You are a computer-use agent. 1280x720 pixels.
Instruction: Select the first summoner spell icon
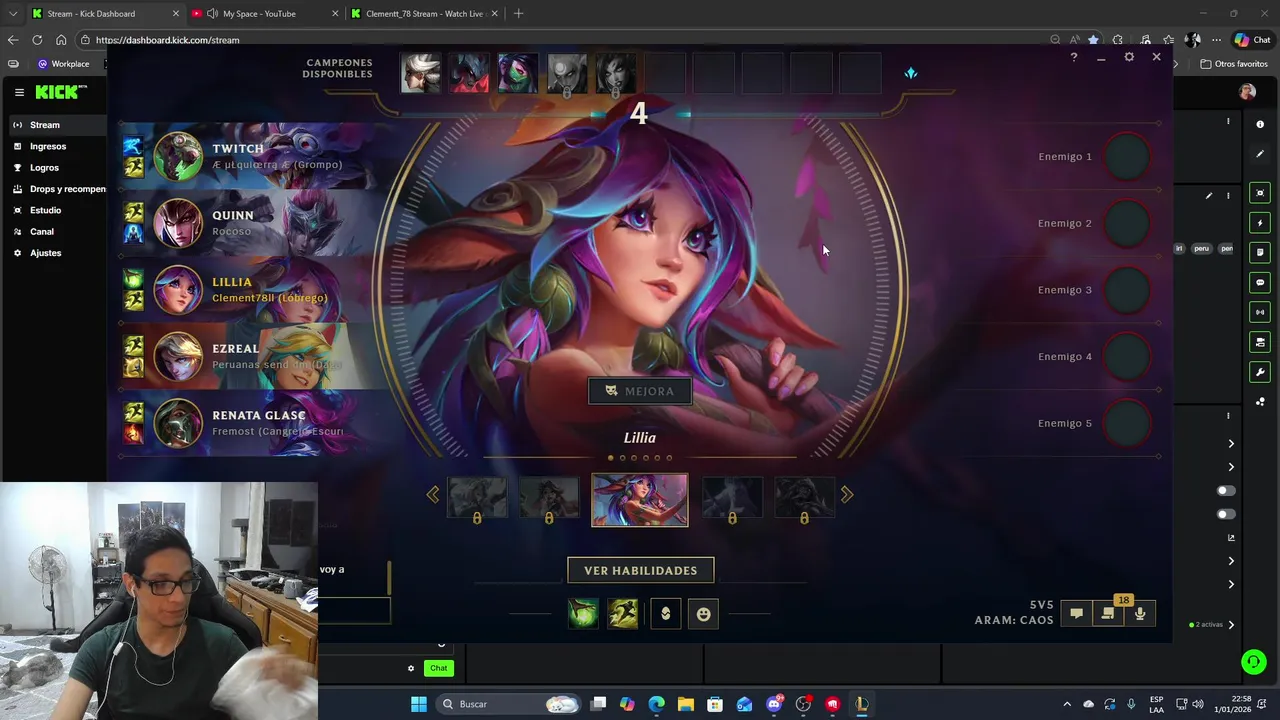[584, 614]
